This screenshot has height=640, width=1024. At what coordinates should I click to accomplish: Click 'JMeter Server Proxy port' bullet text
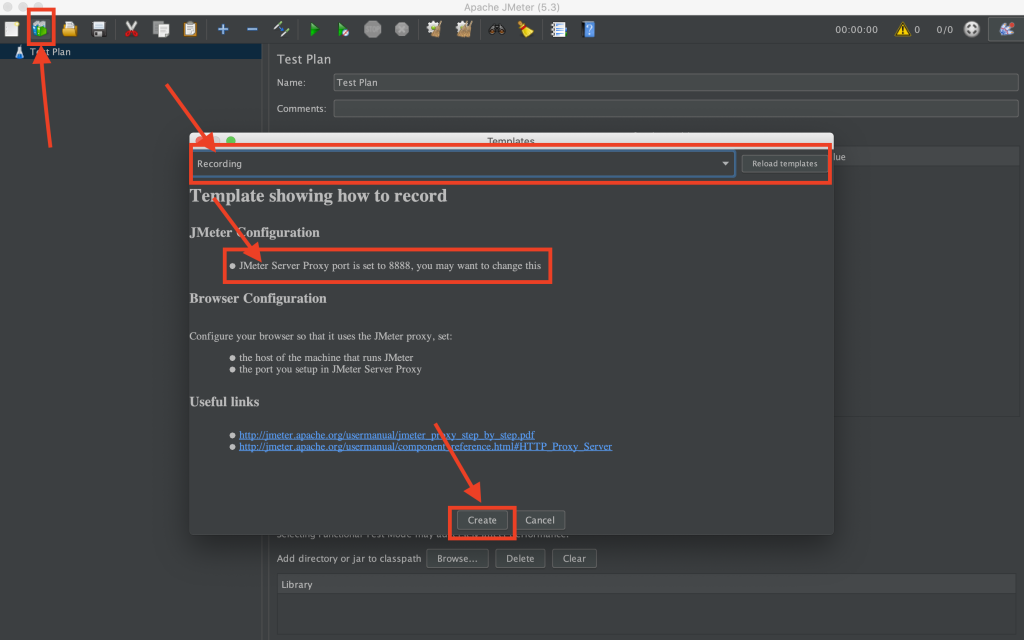click(x=390, y=266)
